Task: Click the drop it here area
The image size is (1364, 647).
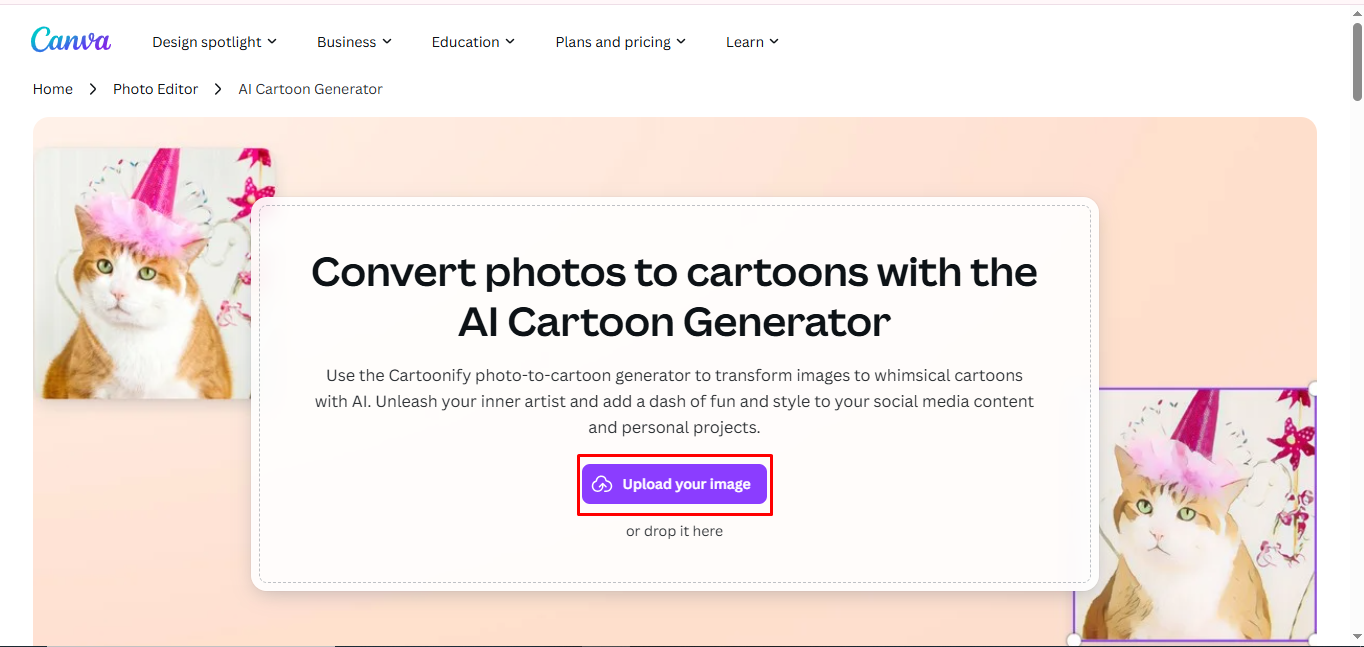Action: (674, 531)
